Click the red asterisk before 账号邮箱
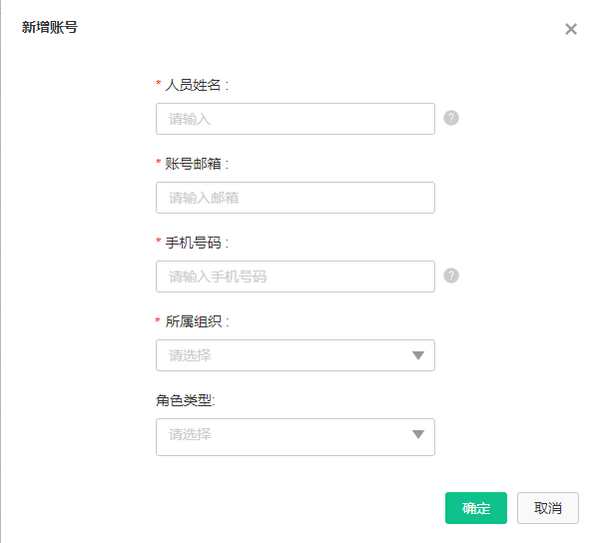This screenshot has height=543, width=598. 158,162
